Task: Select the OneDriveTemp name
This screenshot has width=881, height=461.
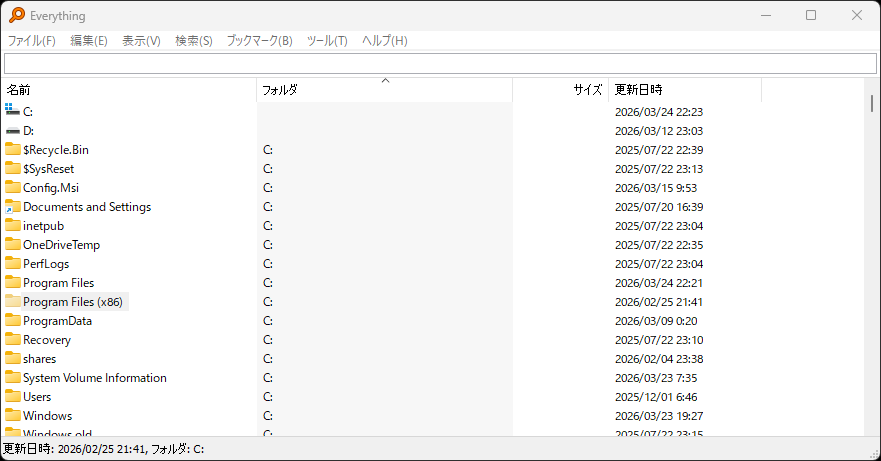Action: [x=61, y=245]
